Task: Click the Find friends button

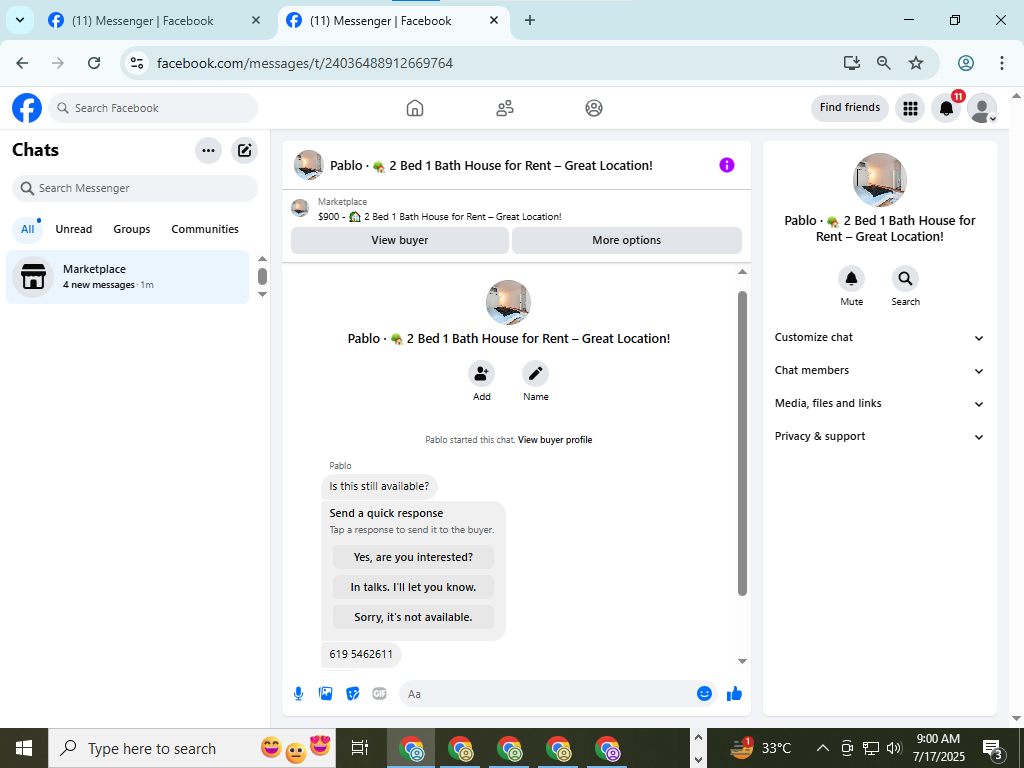Action: pyautogui.click(x=850, y=108)
